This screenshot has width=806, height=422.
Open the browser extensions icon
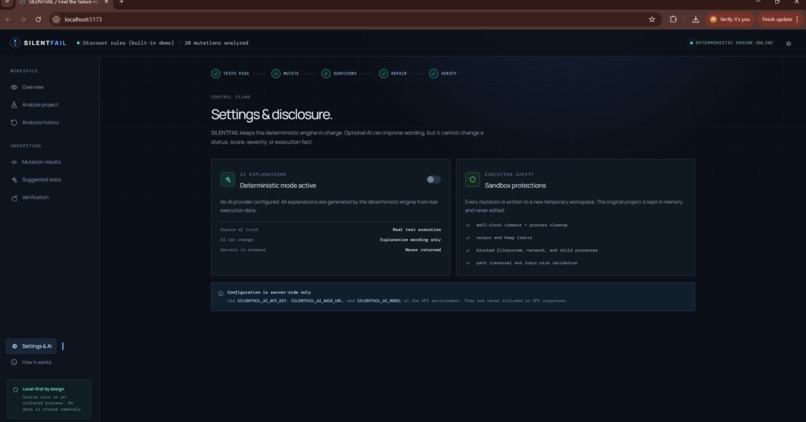pyautogui.click(x=673, y=20)
